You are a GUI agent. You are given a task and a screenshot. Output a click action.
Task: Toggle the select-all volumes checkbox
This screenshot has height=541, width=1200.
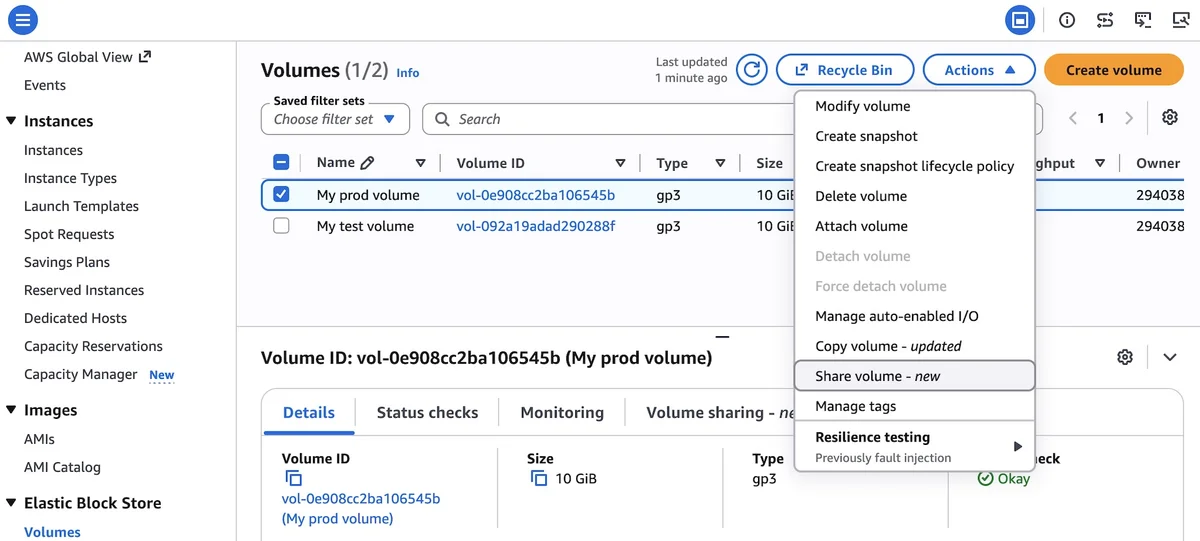(281, 163)
